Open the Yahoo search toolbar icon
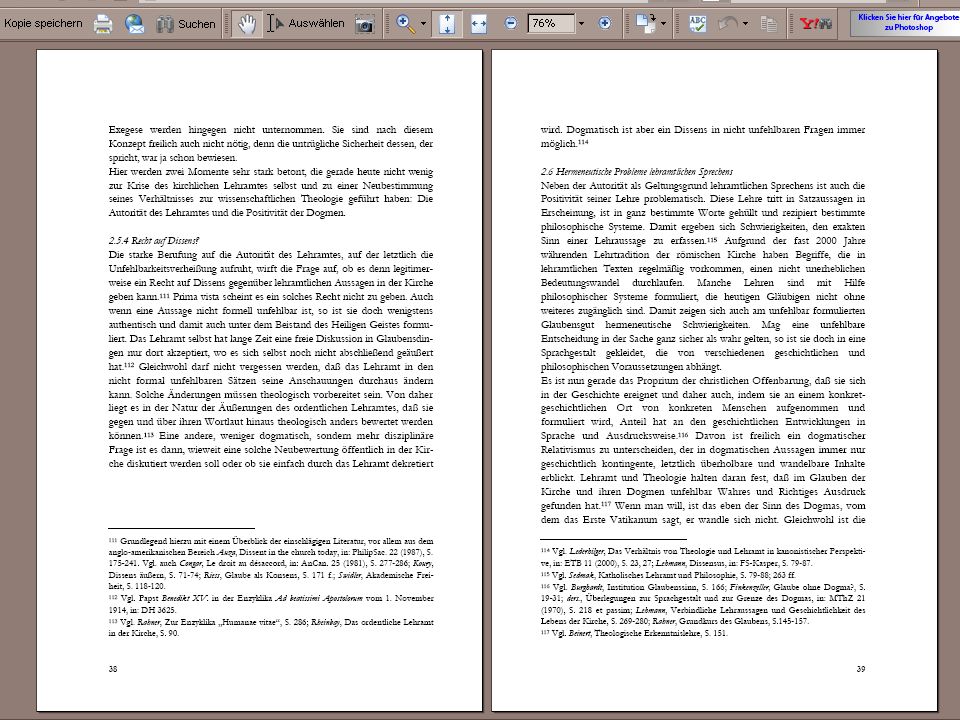The height and width of the screenshot is (720, 960). click(x=816, y=24)
